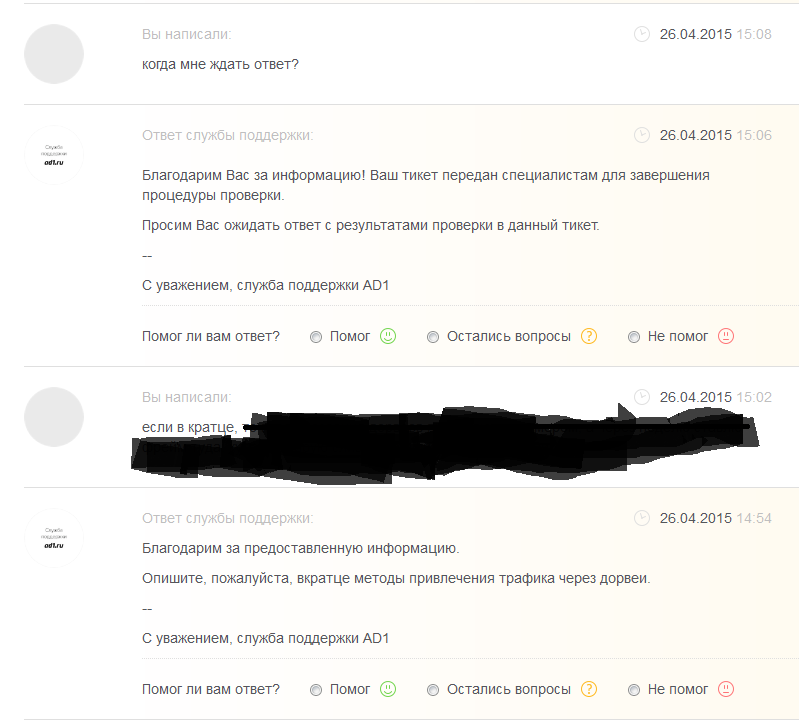Viewport: 799px width, 724px height.
Task: Select the 'Не помог' radio button in the 15:06 reply
Action: [634, 337]
